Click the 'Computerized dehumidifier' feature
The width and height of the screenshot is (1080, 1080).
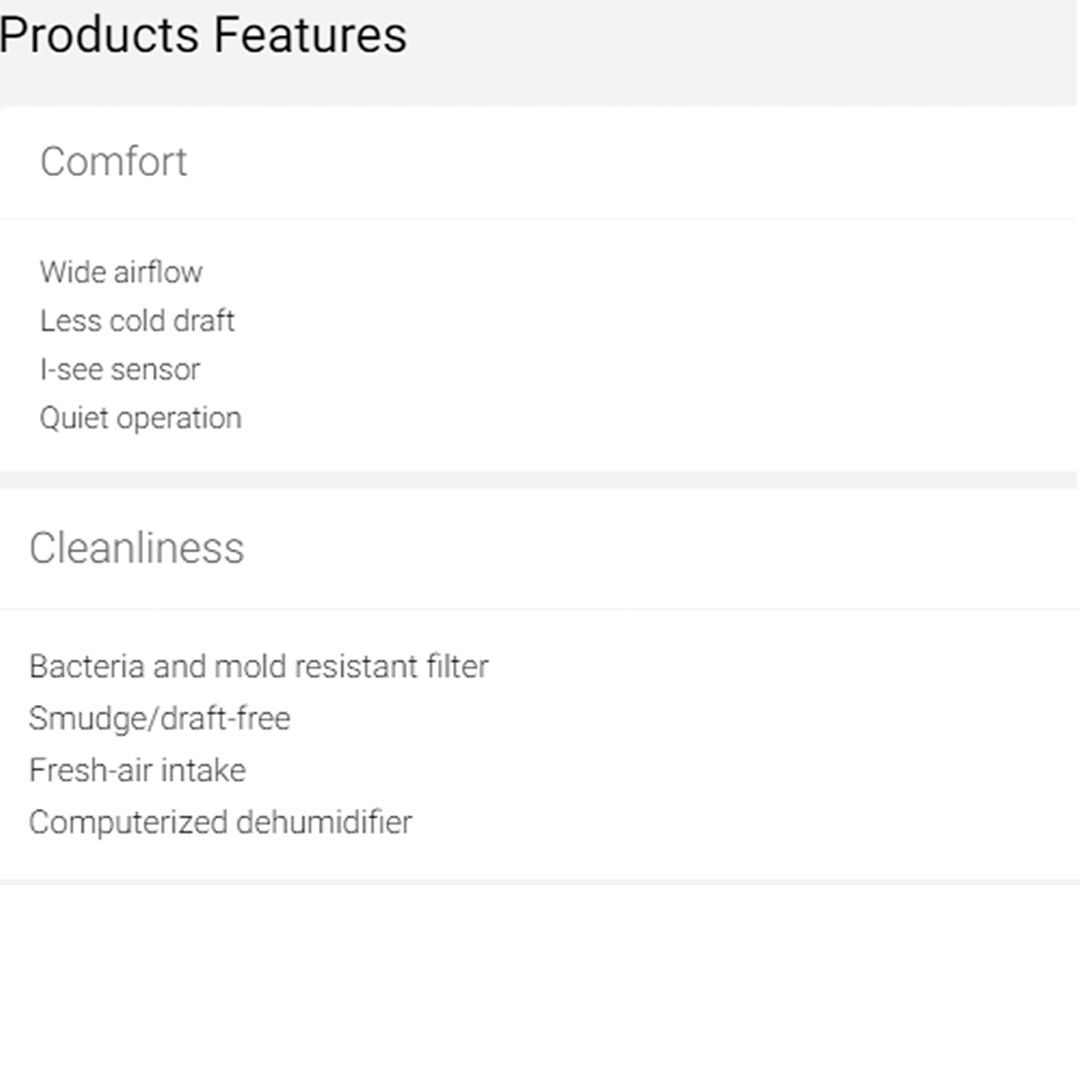tap(220, 823)
